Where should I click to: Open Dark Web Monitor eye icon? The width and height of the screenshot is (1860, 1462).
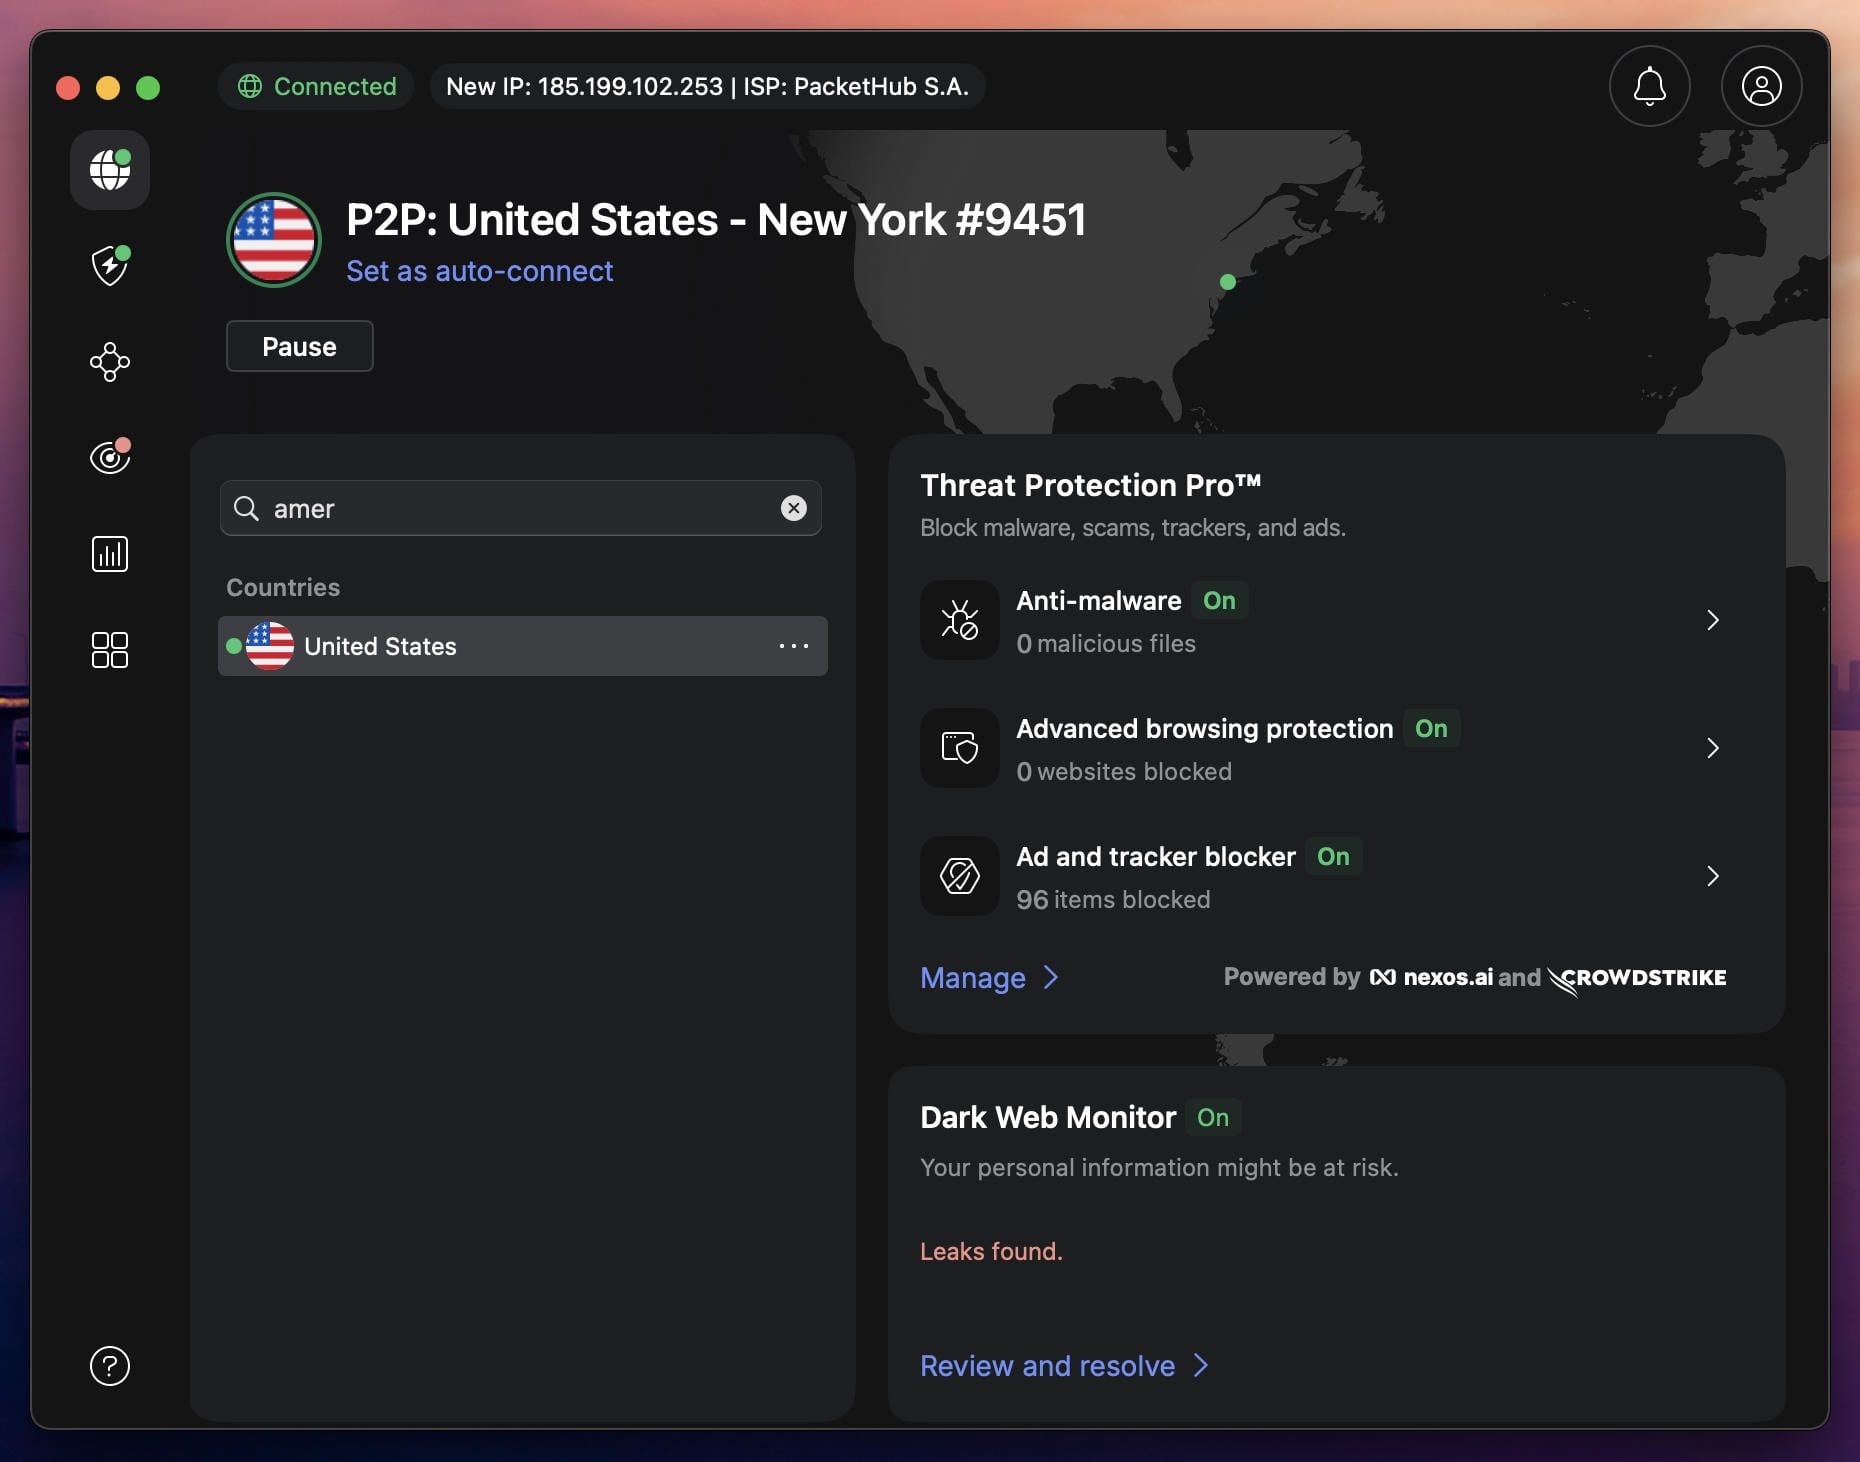109,456
